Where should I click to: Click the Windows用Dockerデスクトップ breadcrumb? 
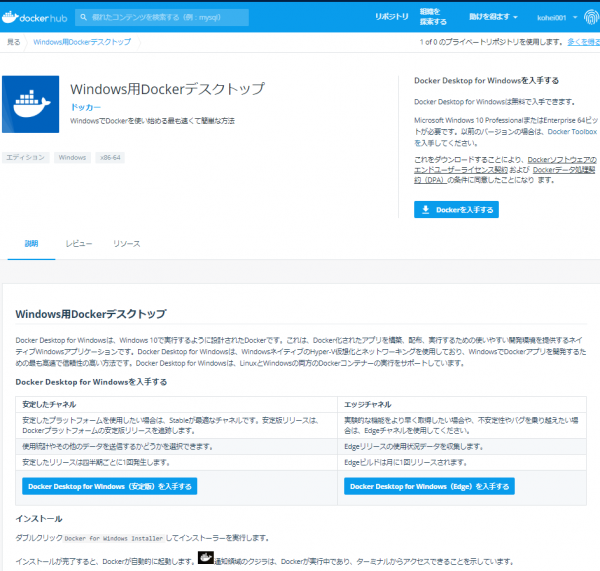(x=82, y=42)
